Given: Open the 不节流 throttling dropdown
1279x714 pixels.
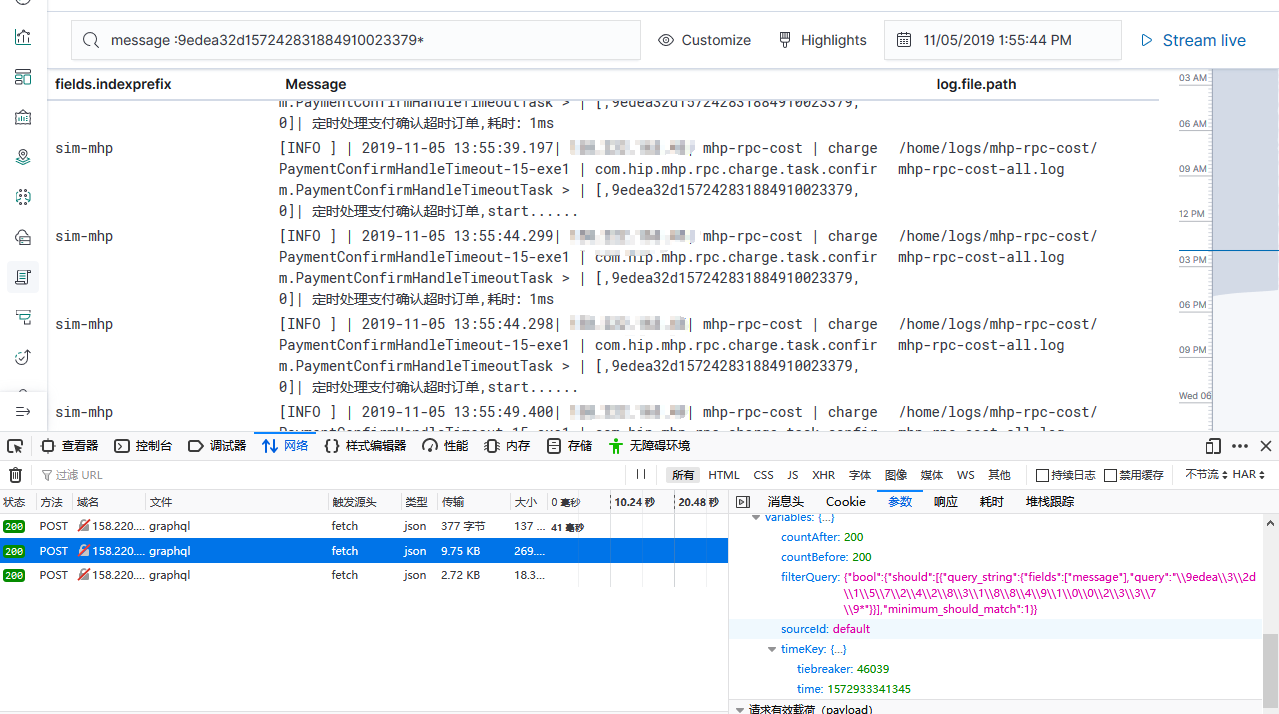Looking at the screenshot, I should pos(1205,475).
